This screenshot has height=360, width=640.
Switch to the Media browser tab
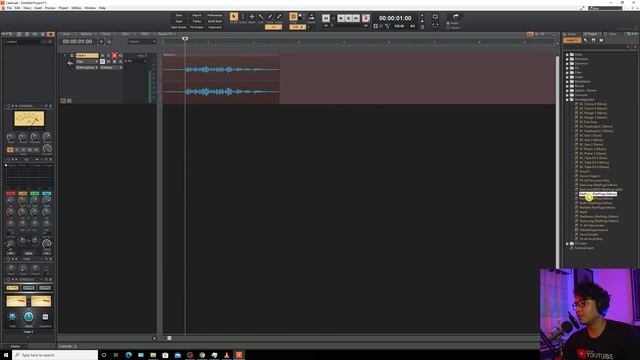coord(571,34)
